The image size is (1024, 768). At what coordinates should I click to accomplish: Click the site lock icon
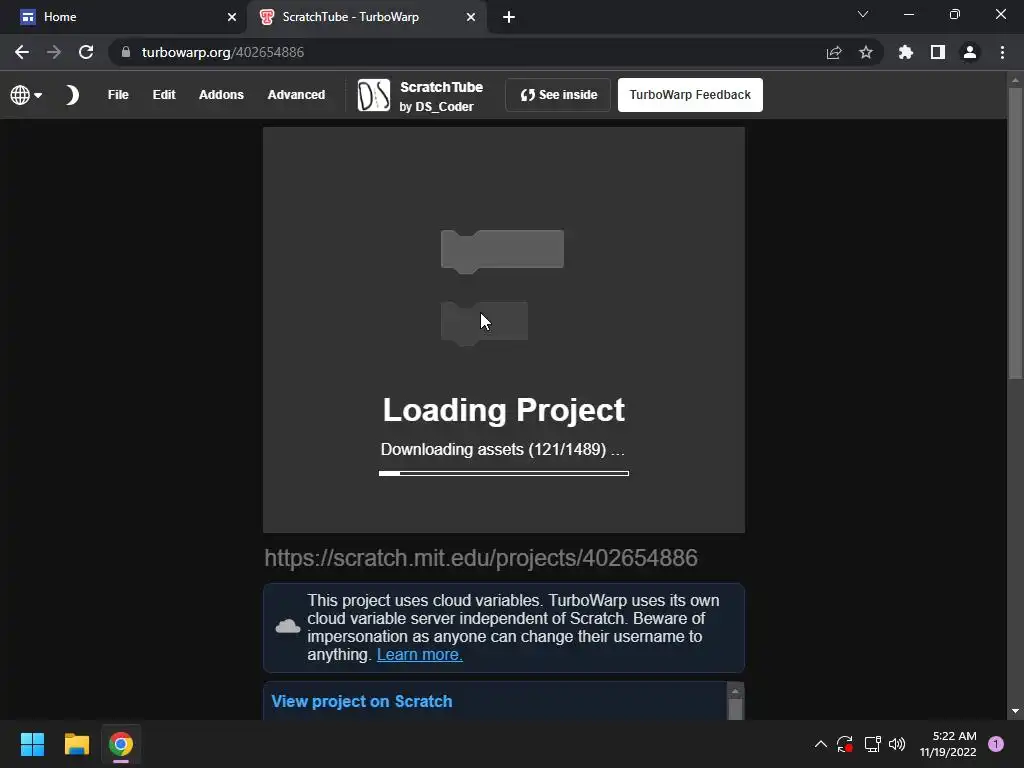126,52
